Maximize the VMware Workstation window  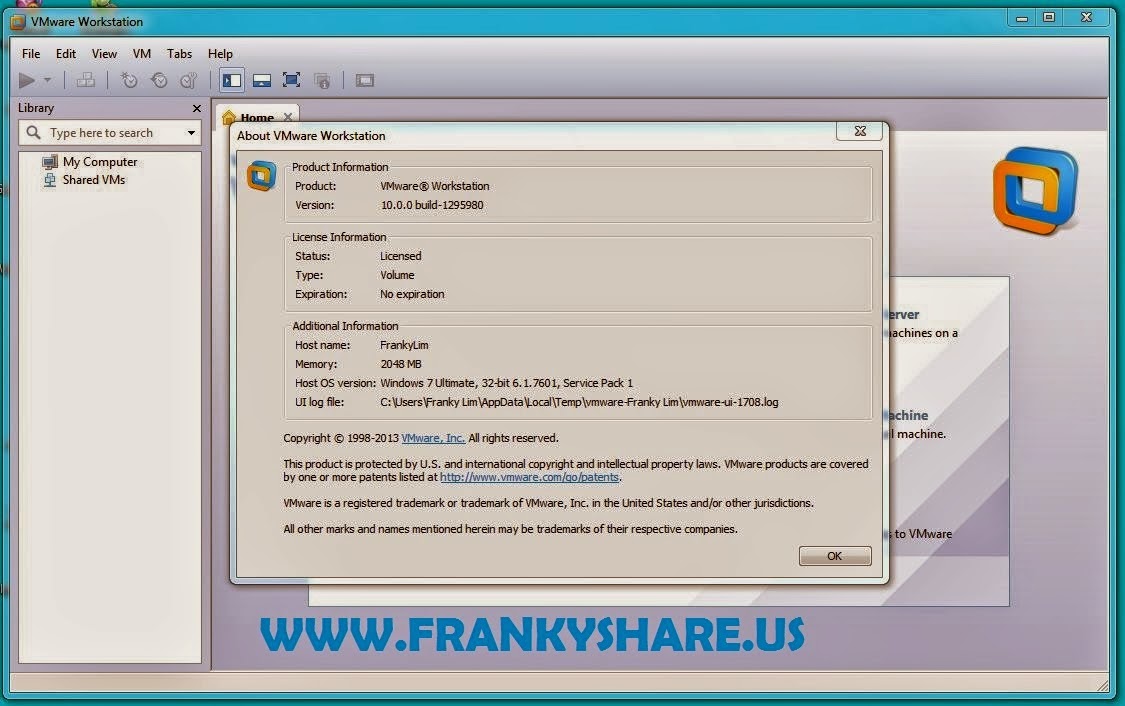click(1049, 17)
